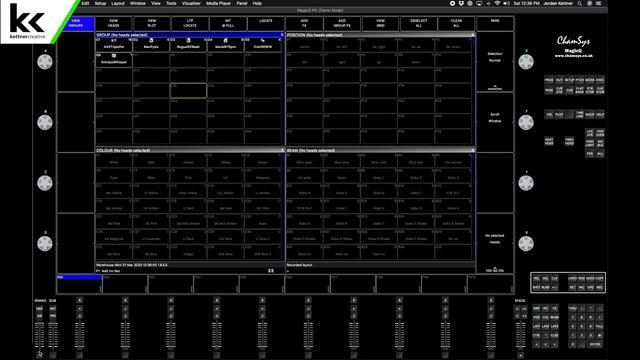The width and height of the screenshot is (640, 360).
Task: Close the Beam window
Action: [473, 150]
